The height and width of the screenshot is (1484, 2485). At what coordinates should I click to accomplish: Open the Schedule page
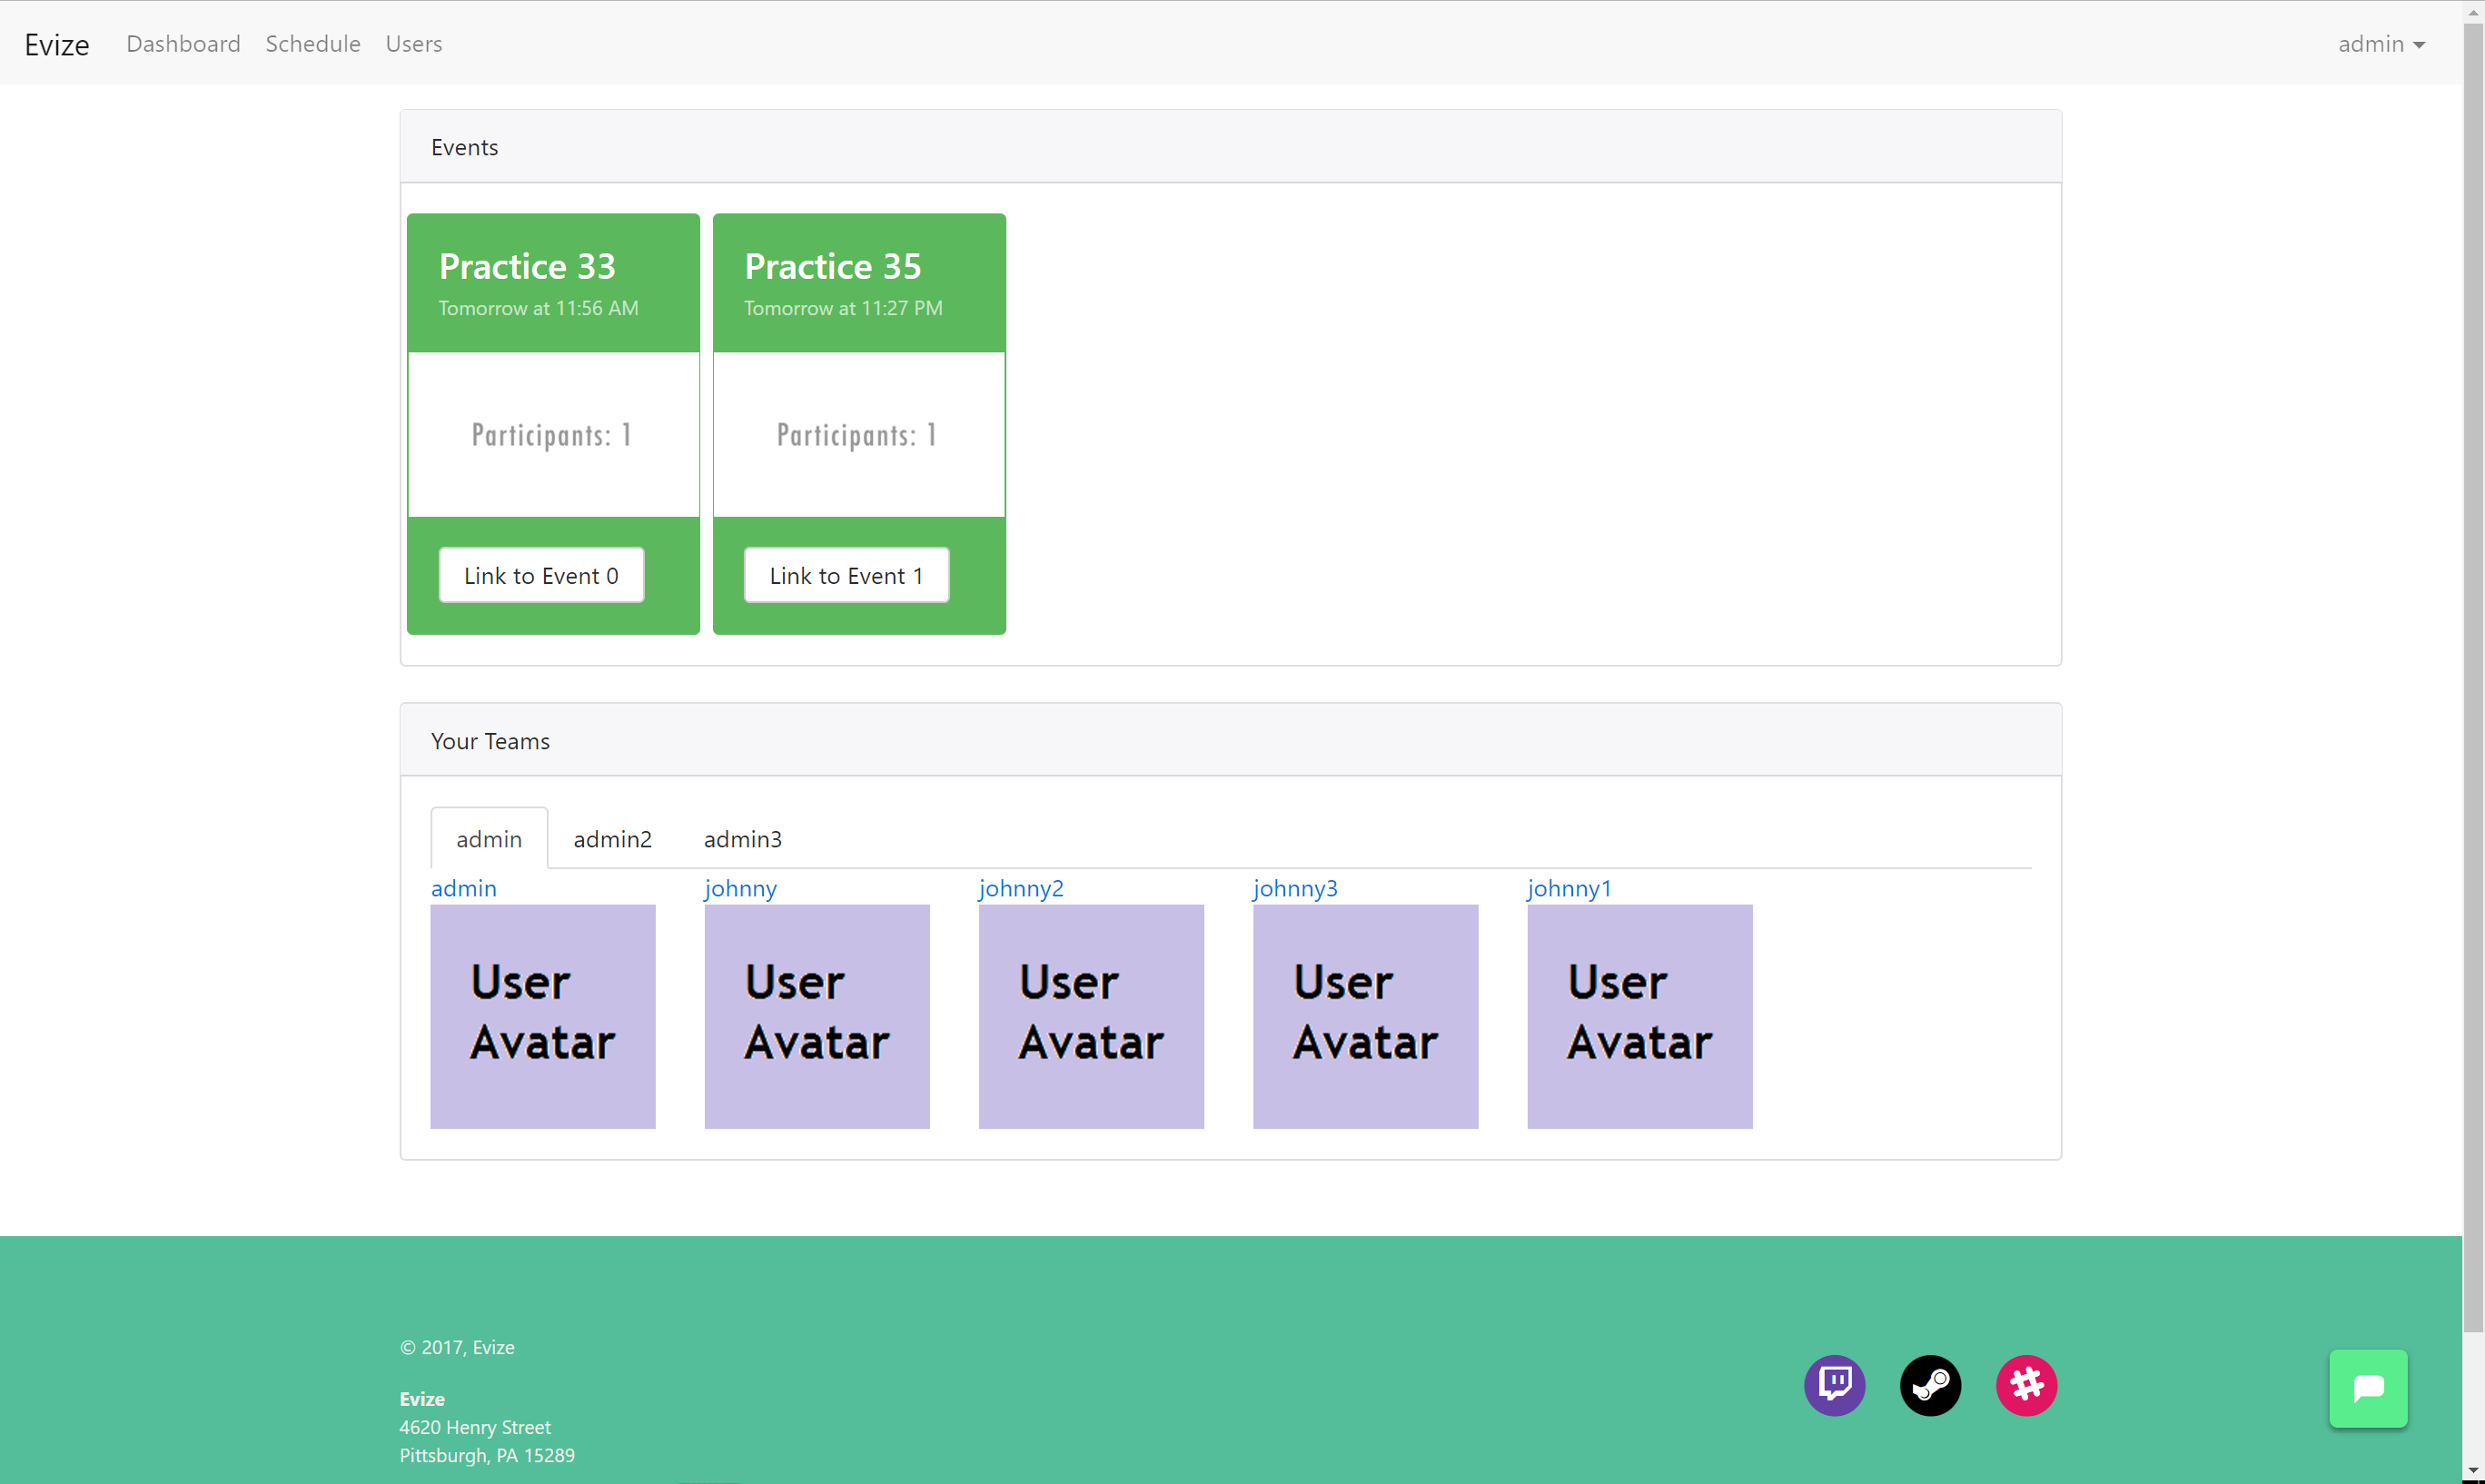pyautogui.click(x=313, y=44)
